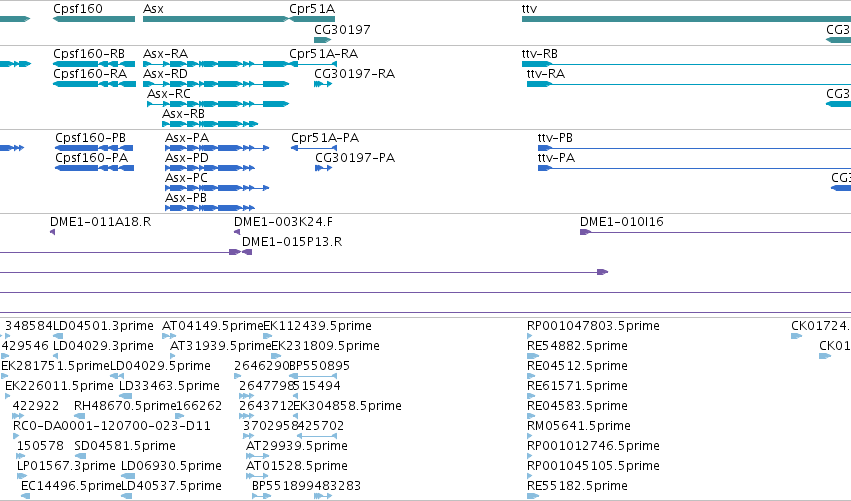Select the LD33463.5prime EST feature
The image size is (851, 501).
[125, 396]
